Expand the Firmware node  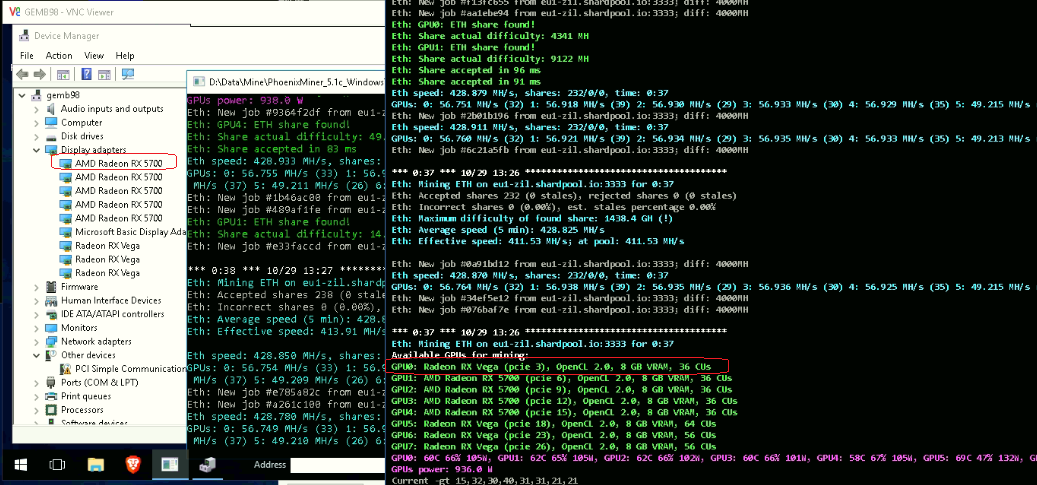click(37, 287)
